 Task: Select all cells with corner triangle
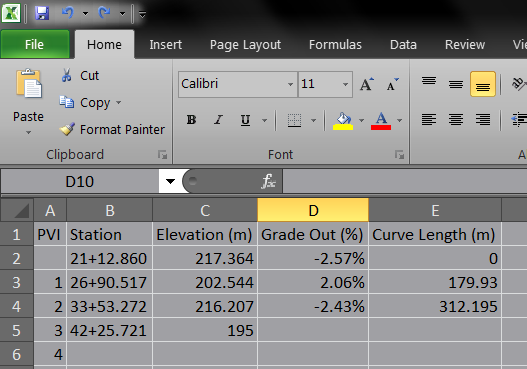pyautogui.click(x=17, y=210)
